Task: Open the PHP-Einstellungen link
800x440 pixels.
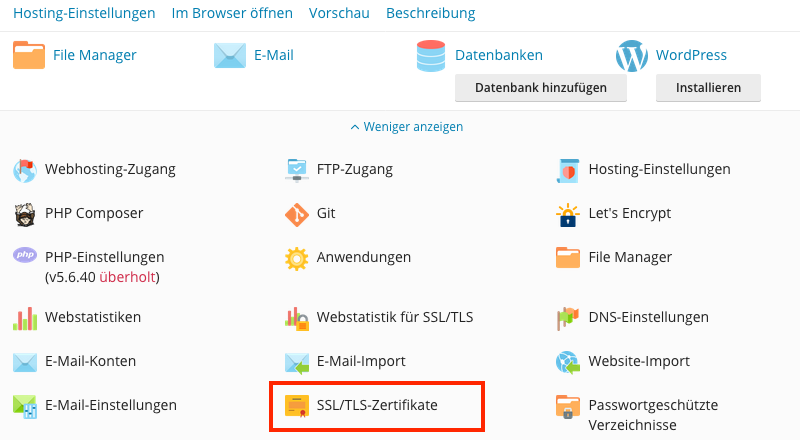Action: (x=104, y=257)
